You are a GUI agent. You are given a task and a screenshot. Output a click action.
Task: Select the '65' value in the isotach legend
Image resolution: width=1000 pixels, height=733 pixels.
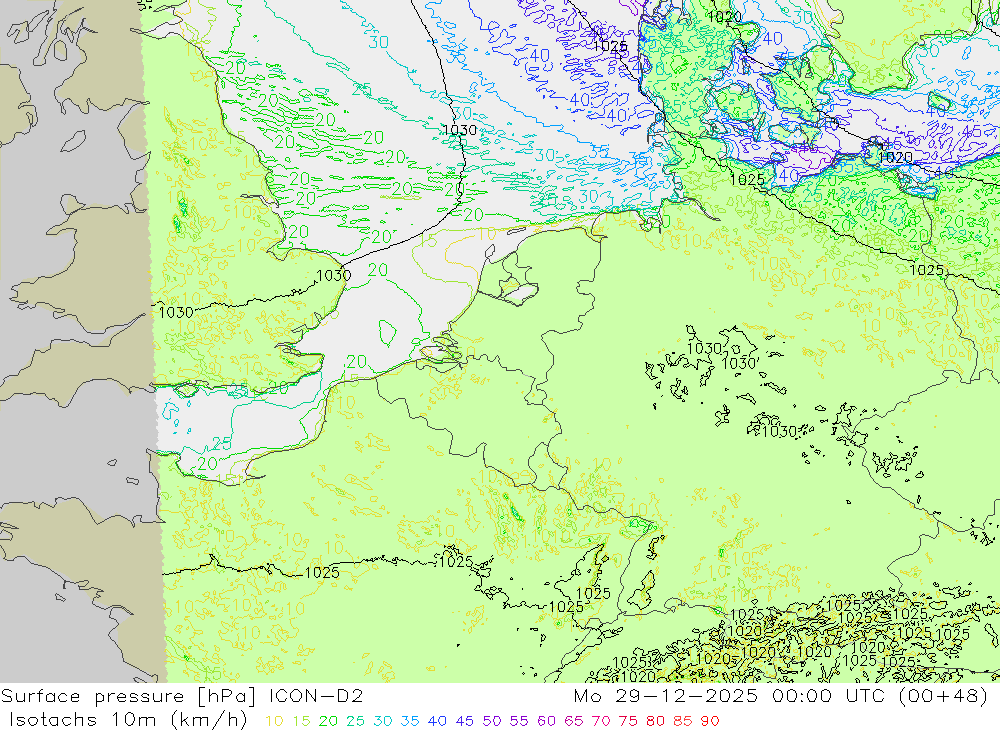[x=573, y=722]
